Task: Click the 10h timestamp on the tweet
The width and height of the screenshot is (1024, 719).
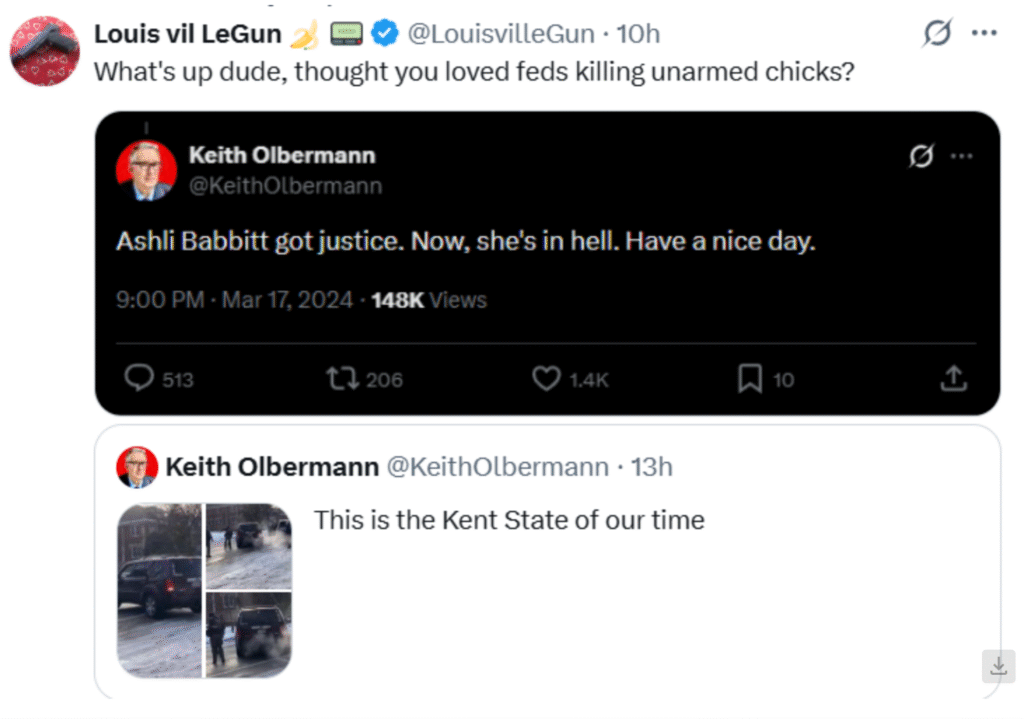Action: click(x=638, y=34)
